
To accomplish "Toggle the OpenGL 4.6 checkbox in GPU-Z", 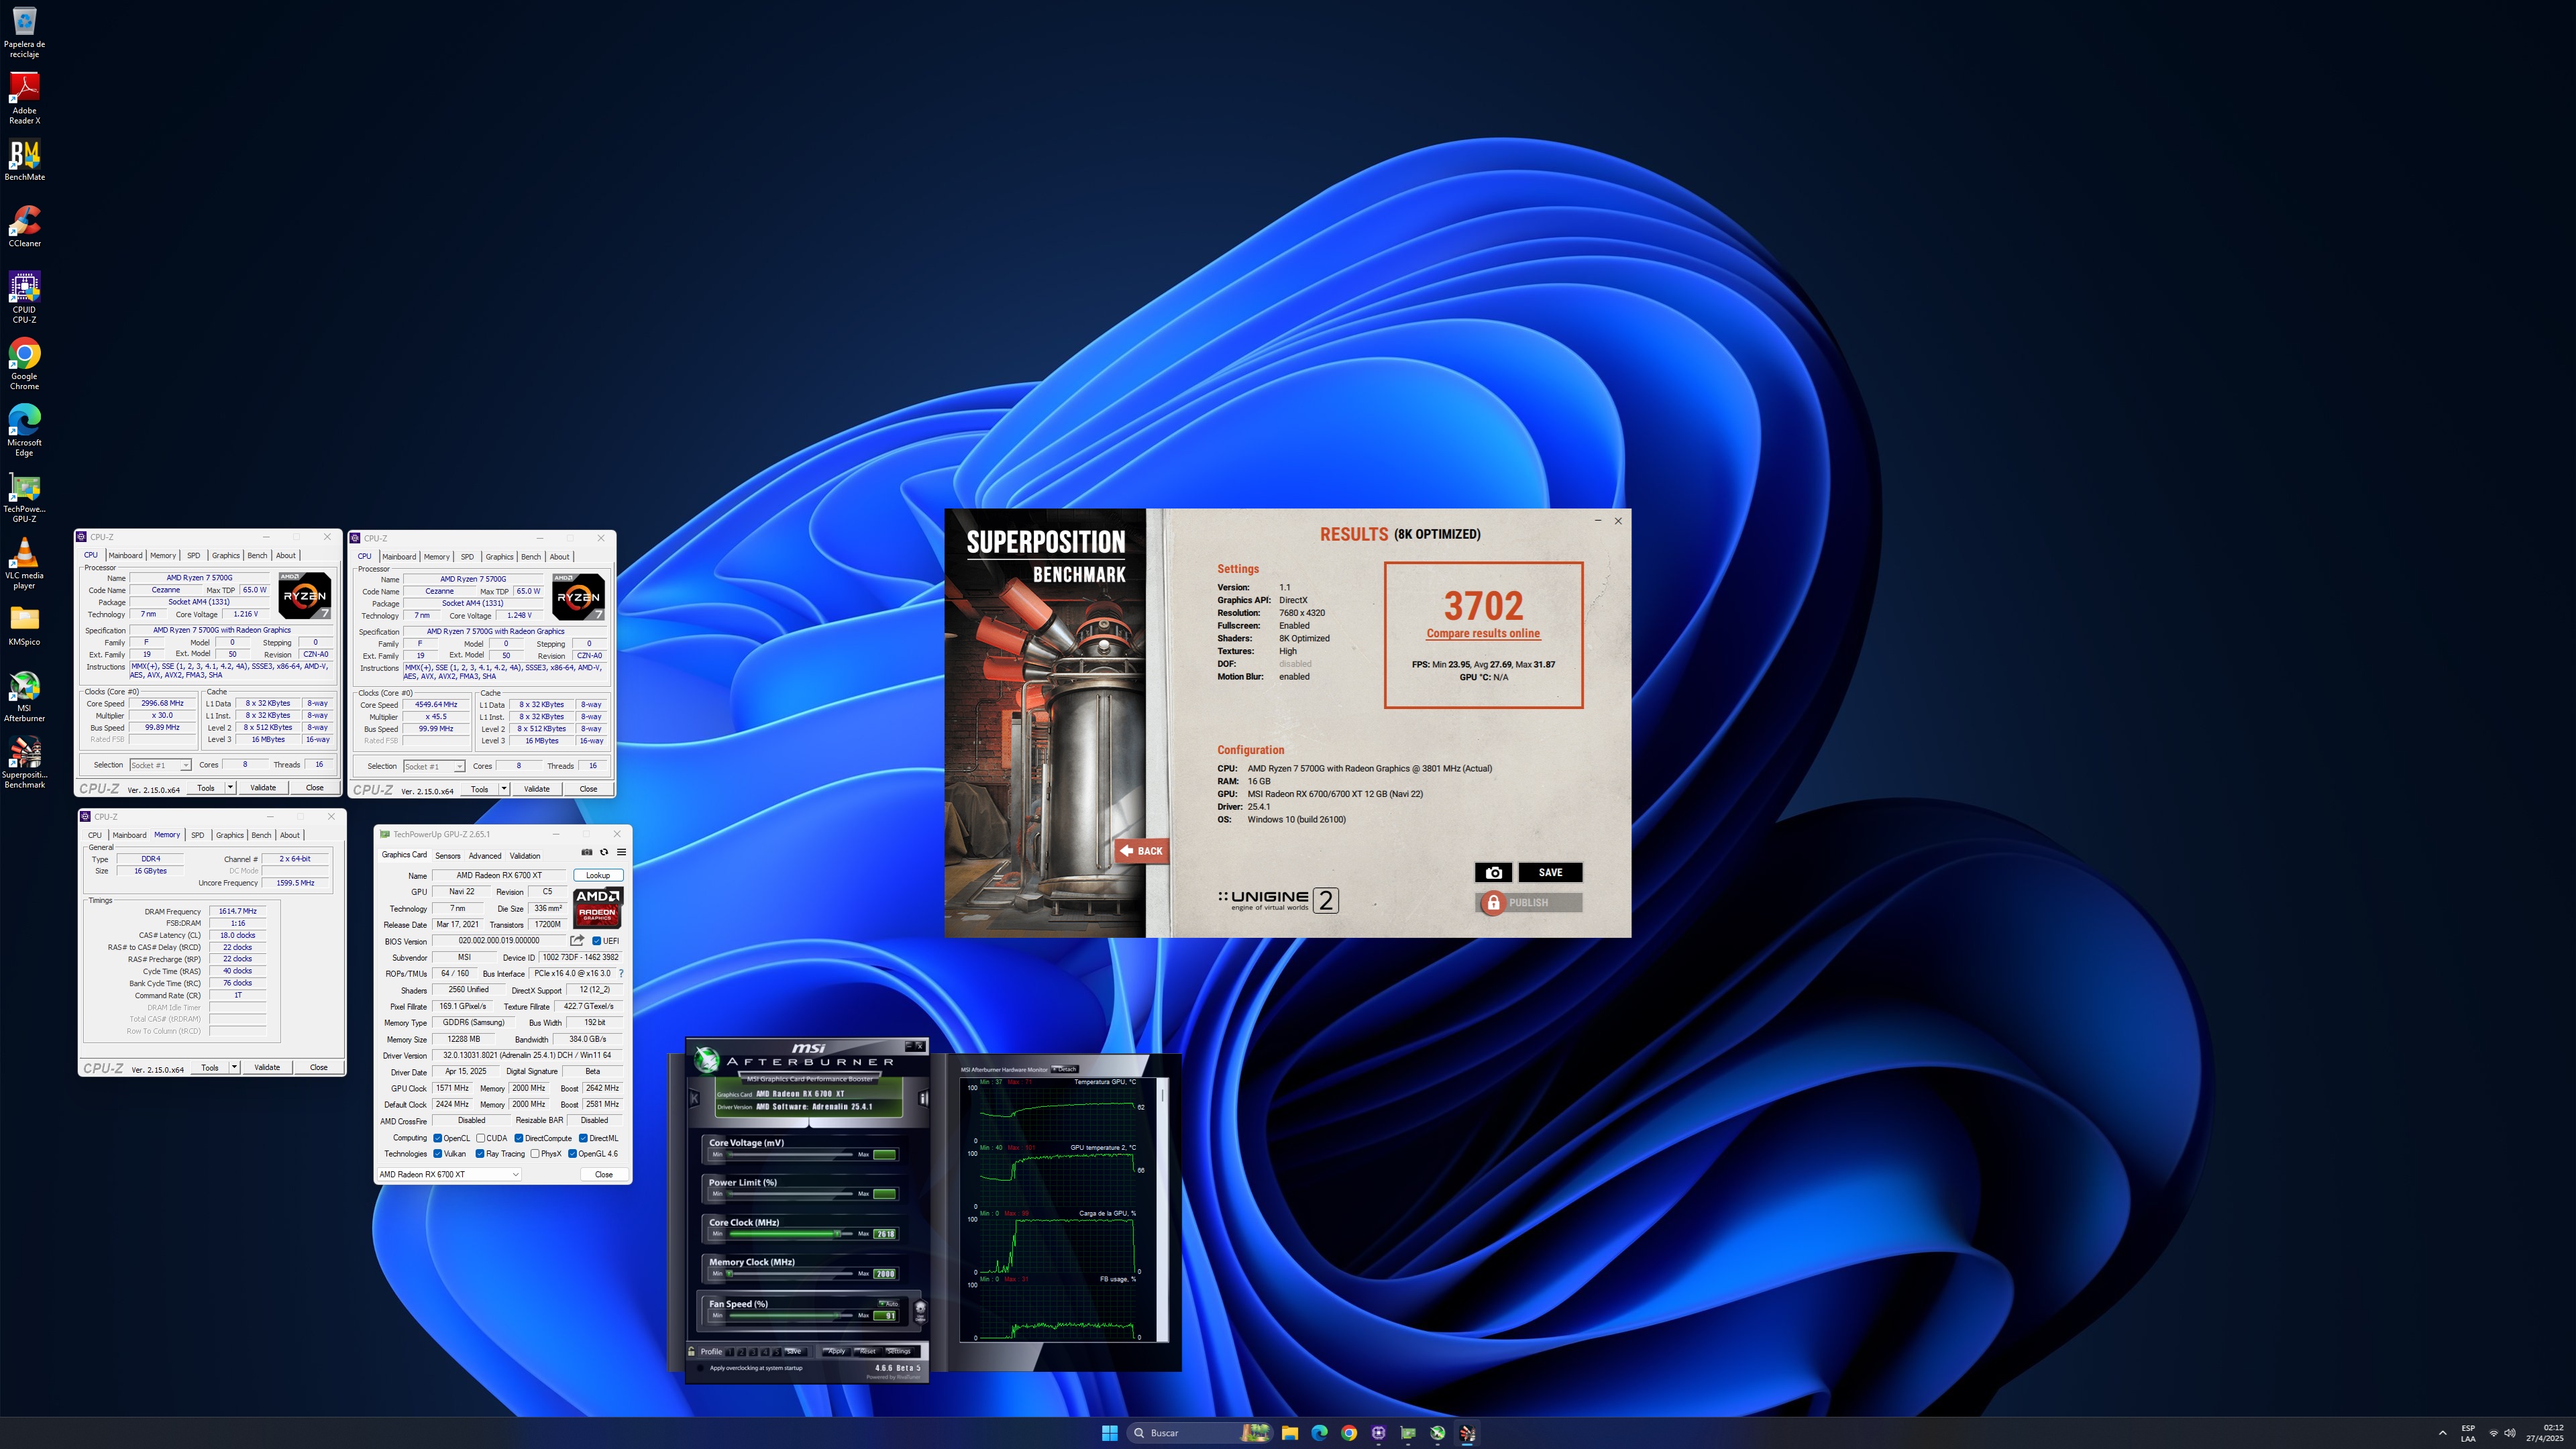I will tap(572, 1153).
